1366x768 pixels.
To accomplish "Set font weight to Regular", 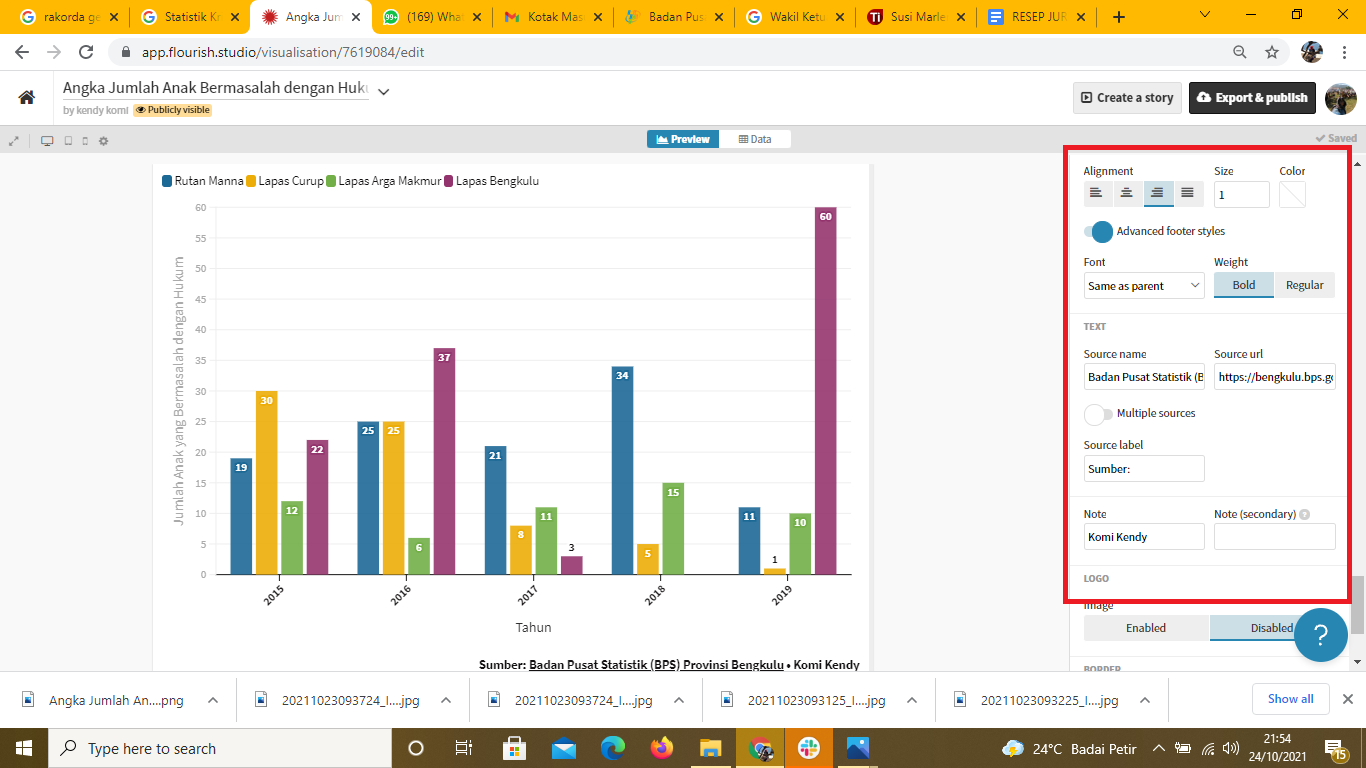I will 1304,285.
